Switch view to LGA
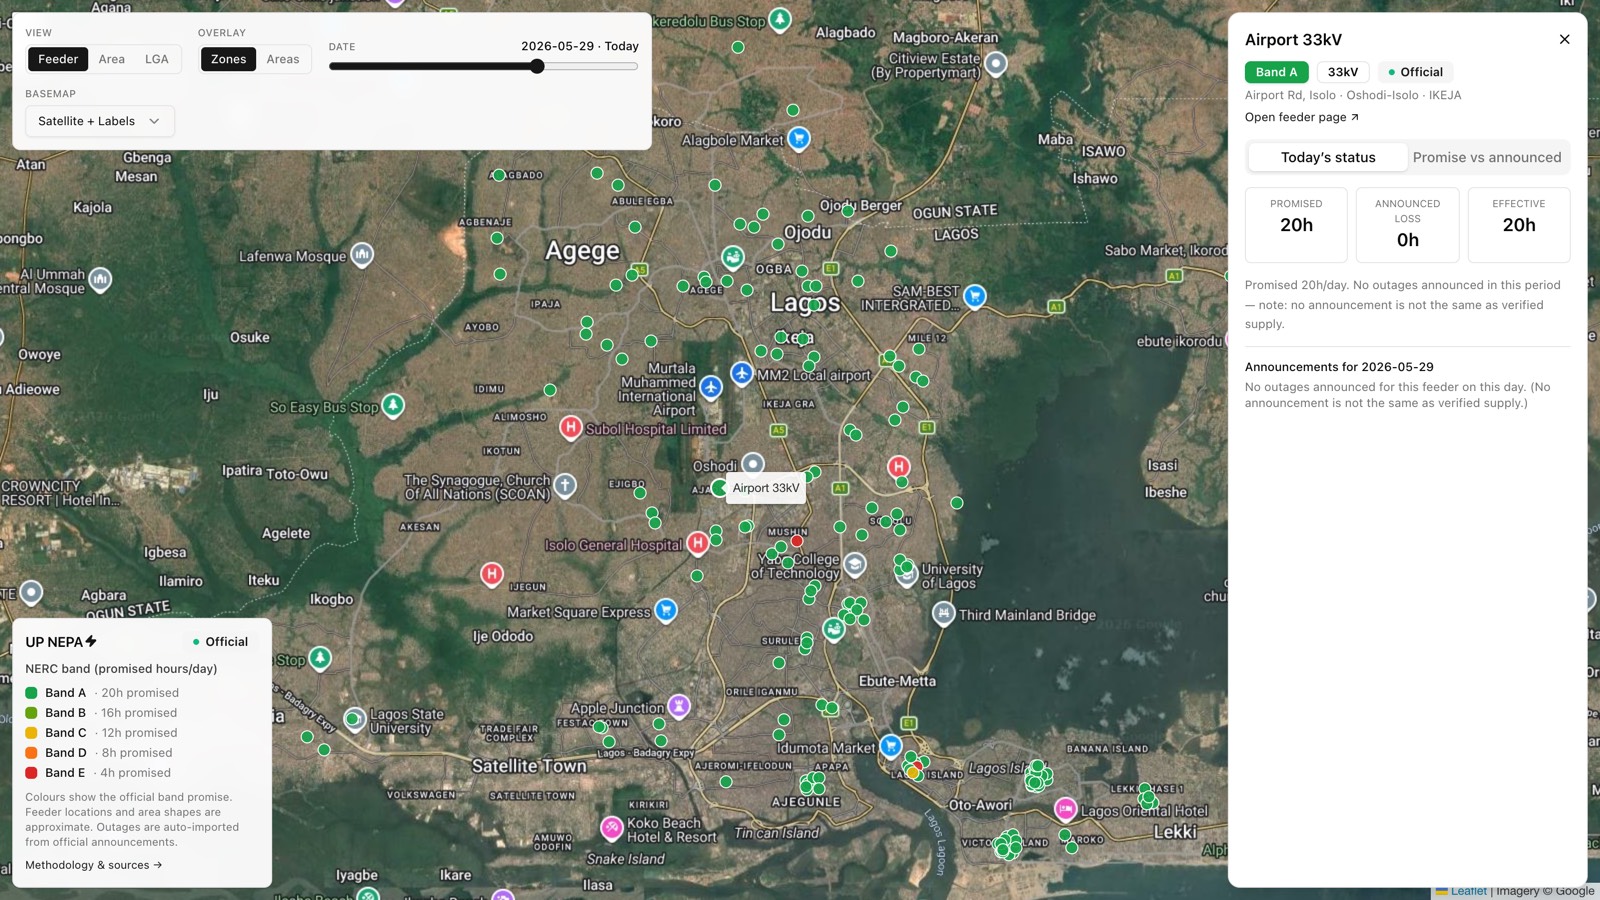The width and height of the screenshot is (1600, 900). (157, 59)
